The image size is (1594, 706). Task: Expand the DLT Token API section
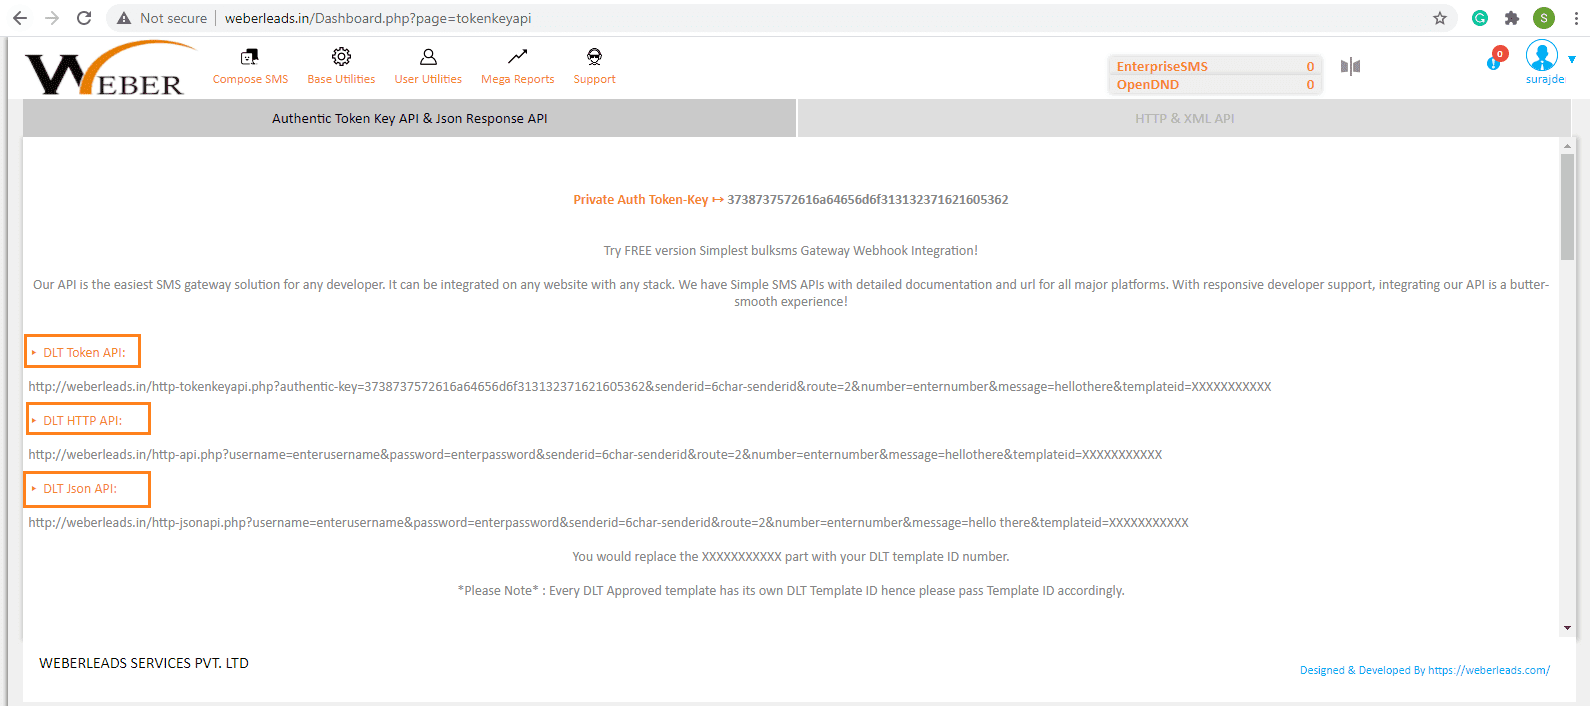(x=83, y=352)
